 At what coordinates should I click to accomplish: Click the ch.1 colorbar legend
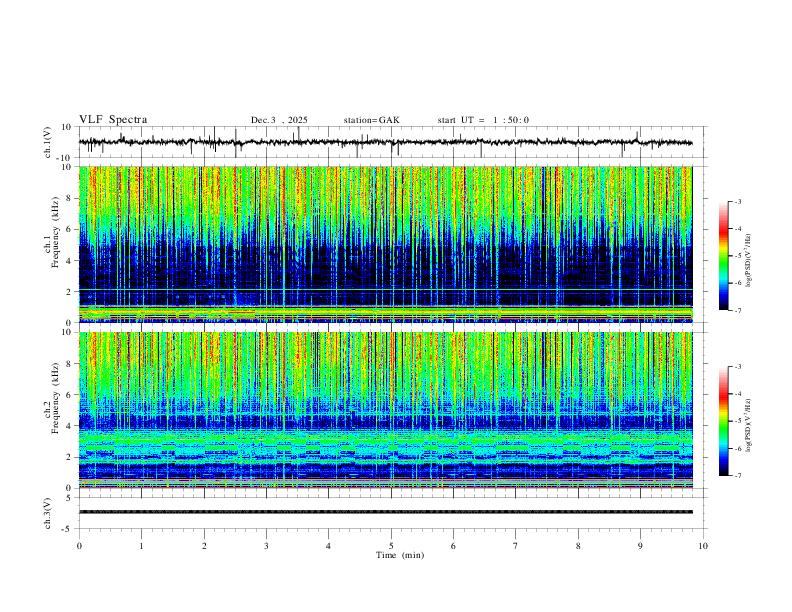point(724,256)
